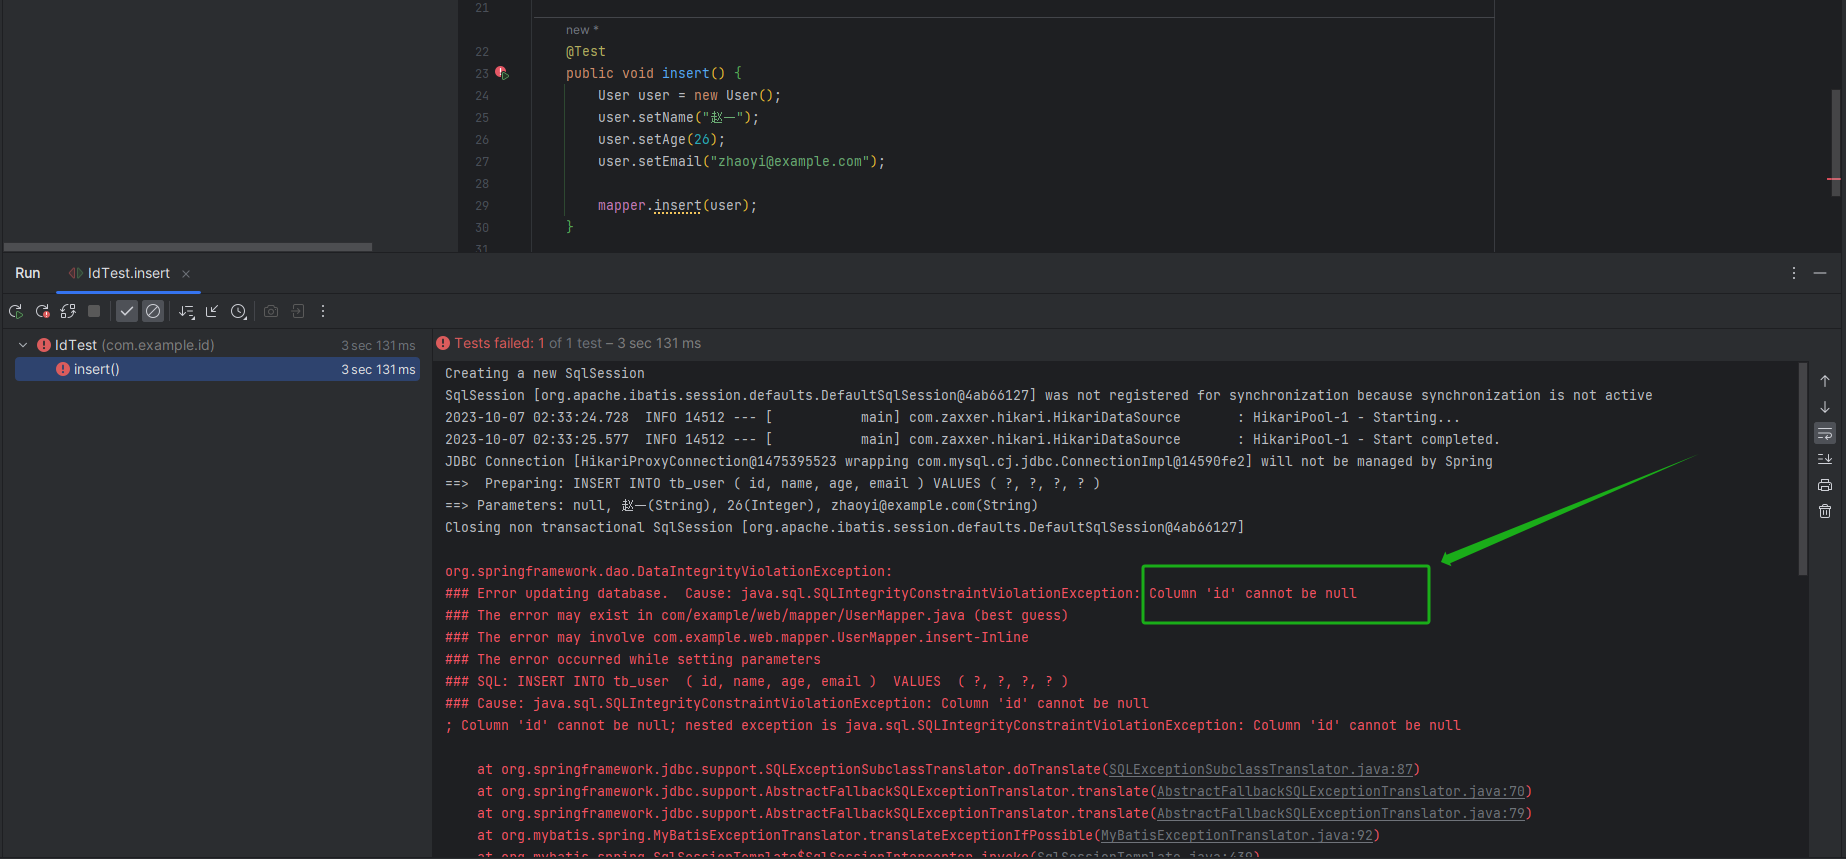Open AbstractFallbackSQLExceptionTranslator.java:79 link
This screenshot has width=1846, height=859.
point(1341,814)
